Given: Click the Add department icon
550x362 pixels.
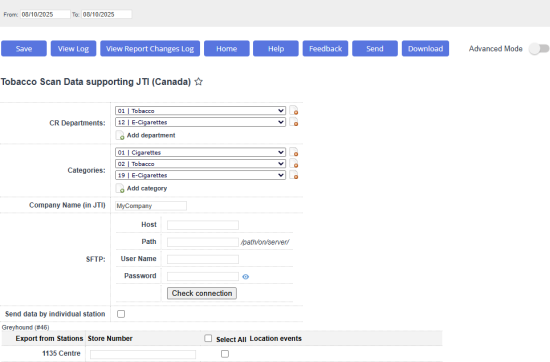Looking at the screenshot, I should pyautogui.click(x=120, y=135).
